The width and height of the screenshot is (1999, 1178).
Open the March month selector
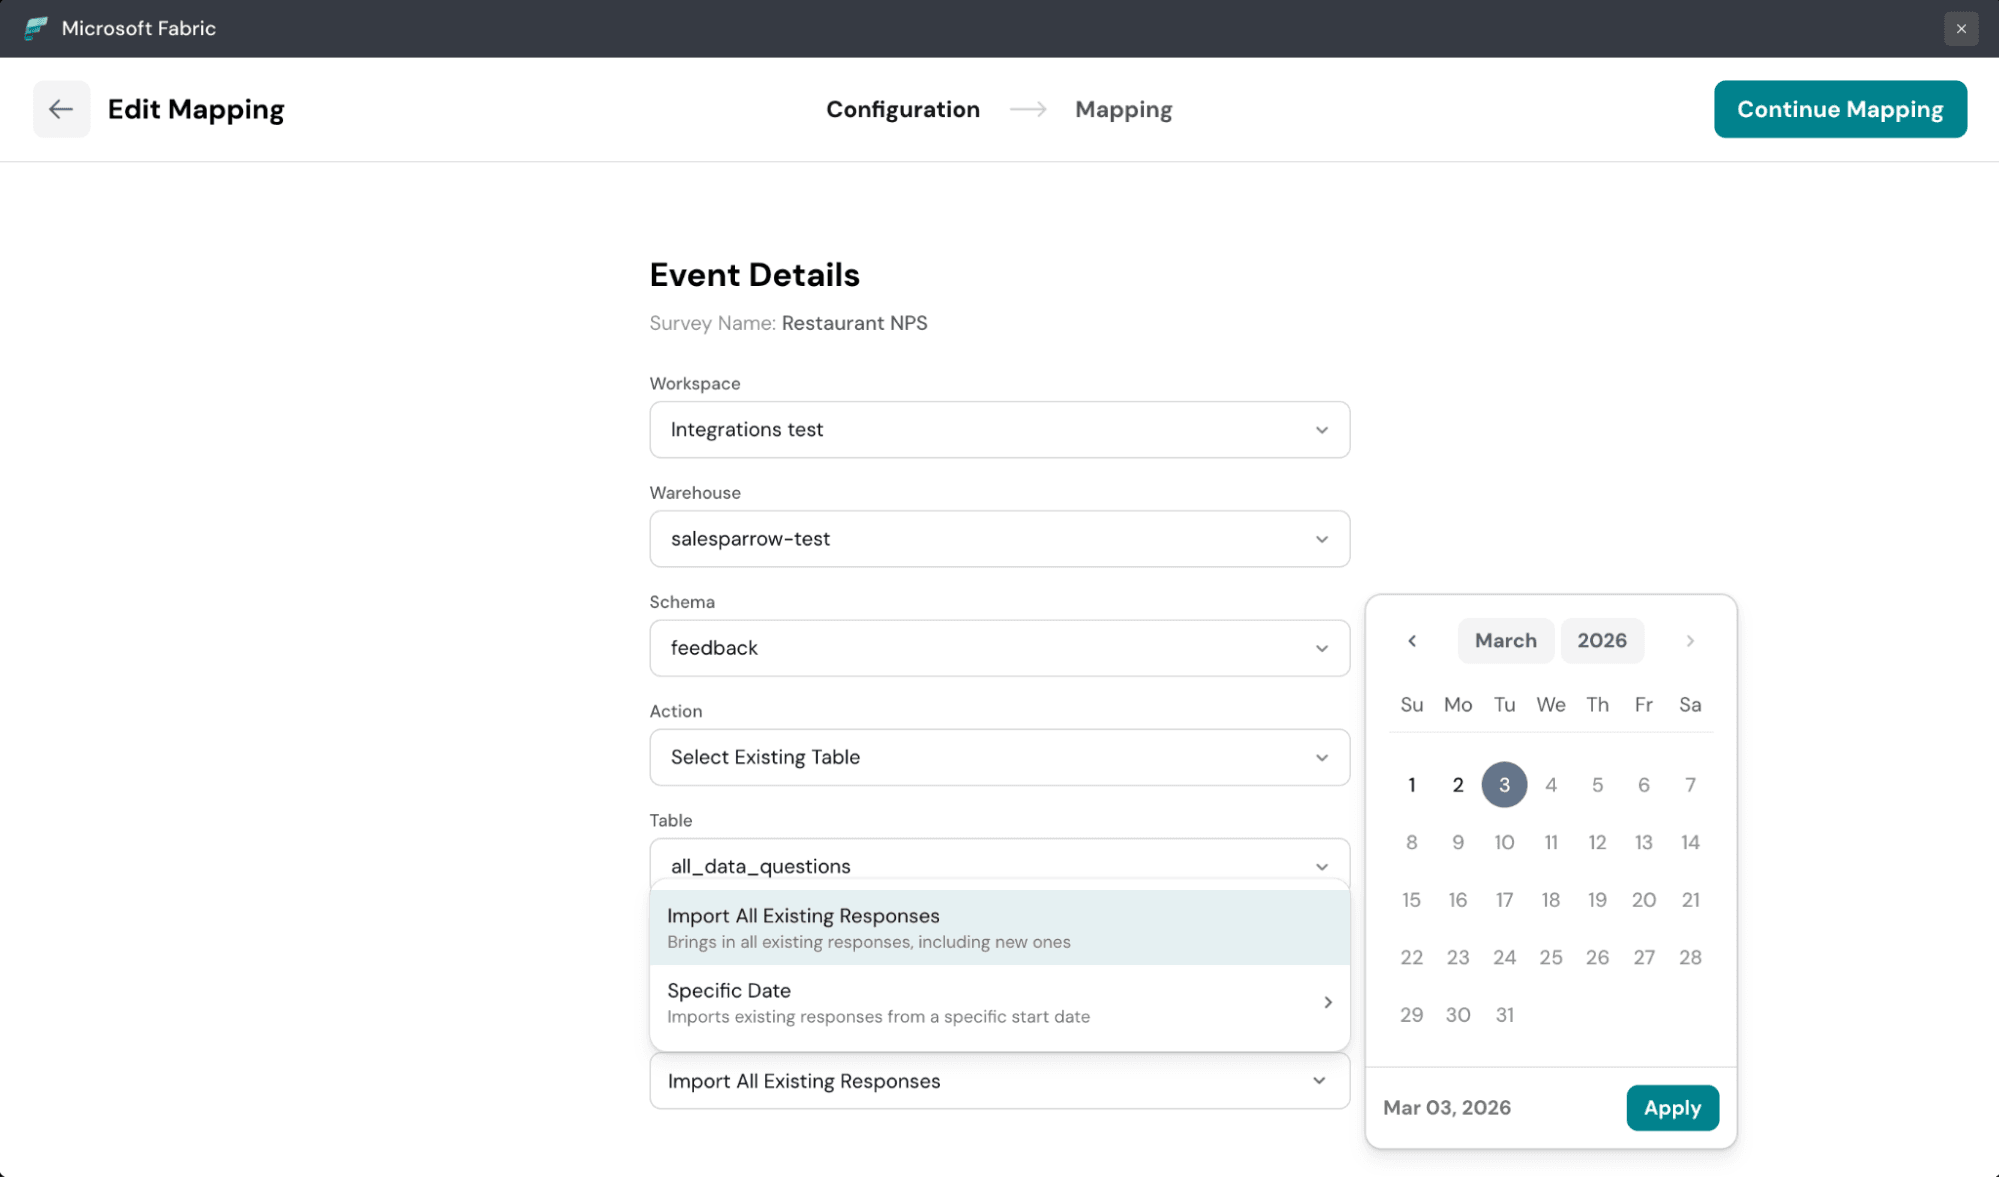1505,641
